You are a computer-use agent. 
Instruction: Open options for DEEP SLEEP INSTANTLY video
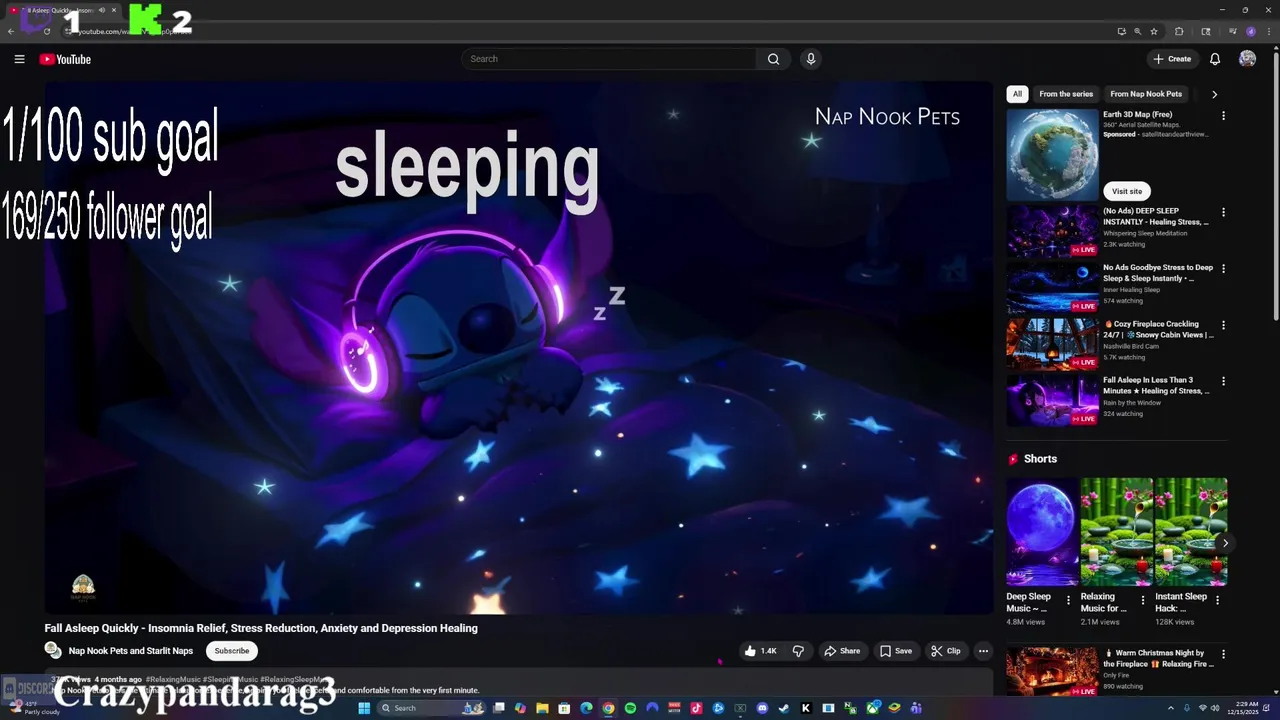[1223, 212]
